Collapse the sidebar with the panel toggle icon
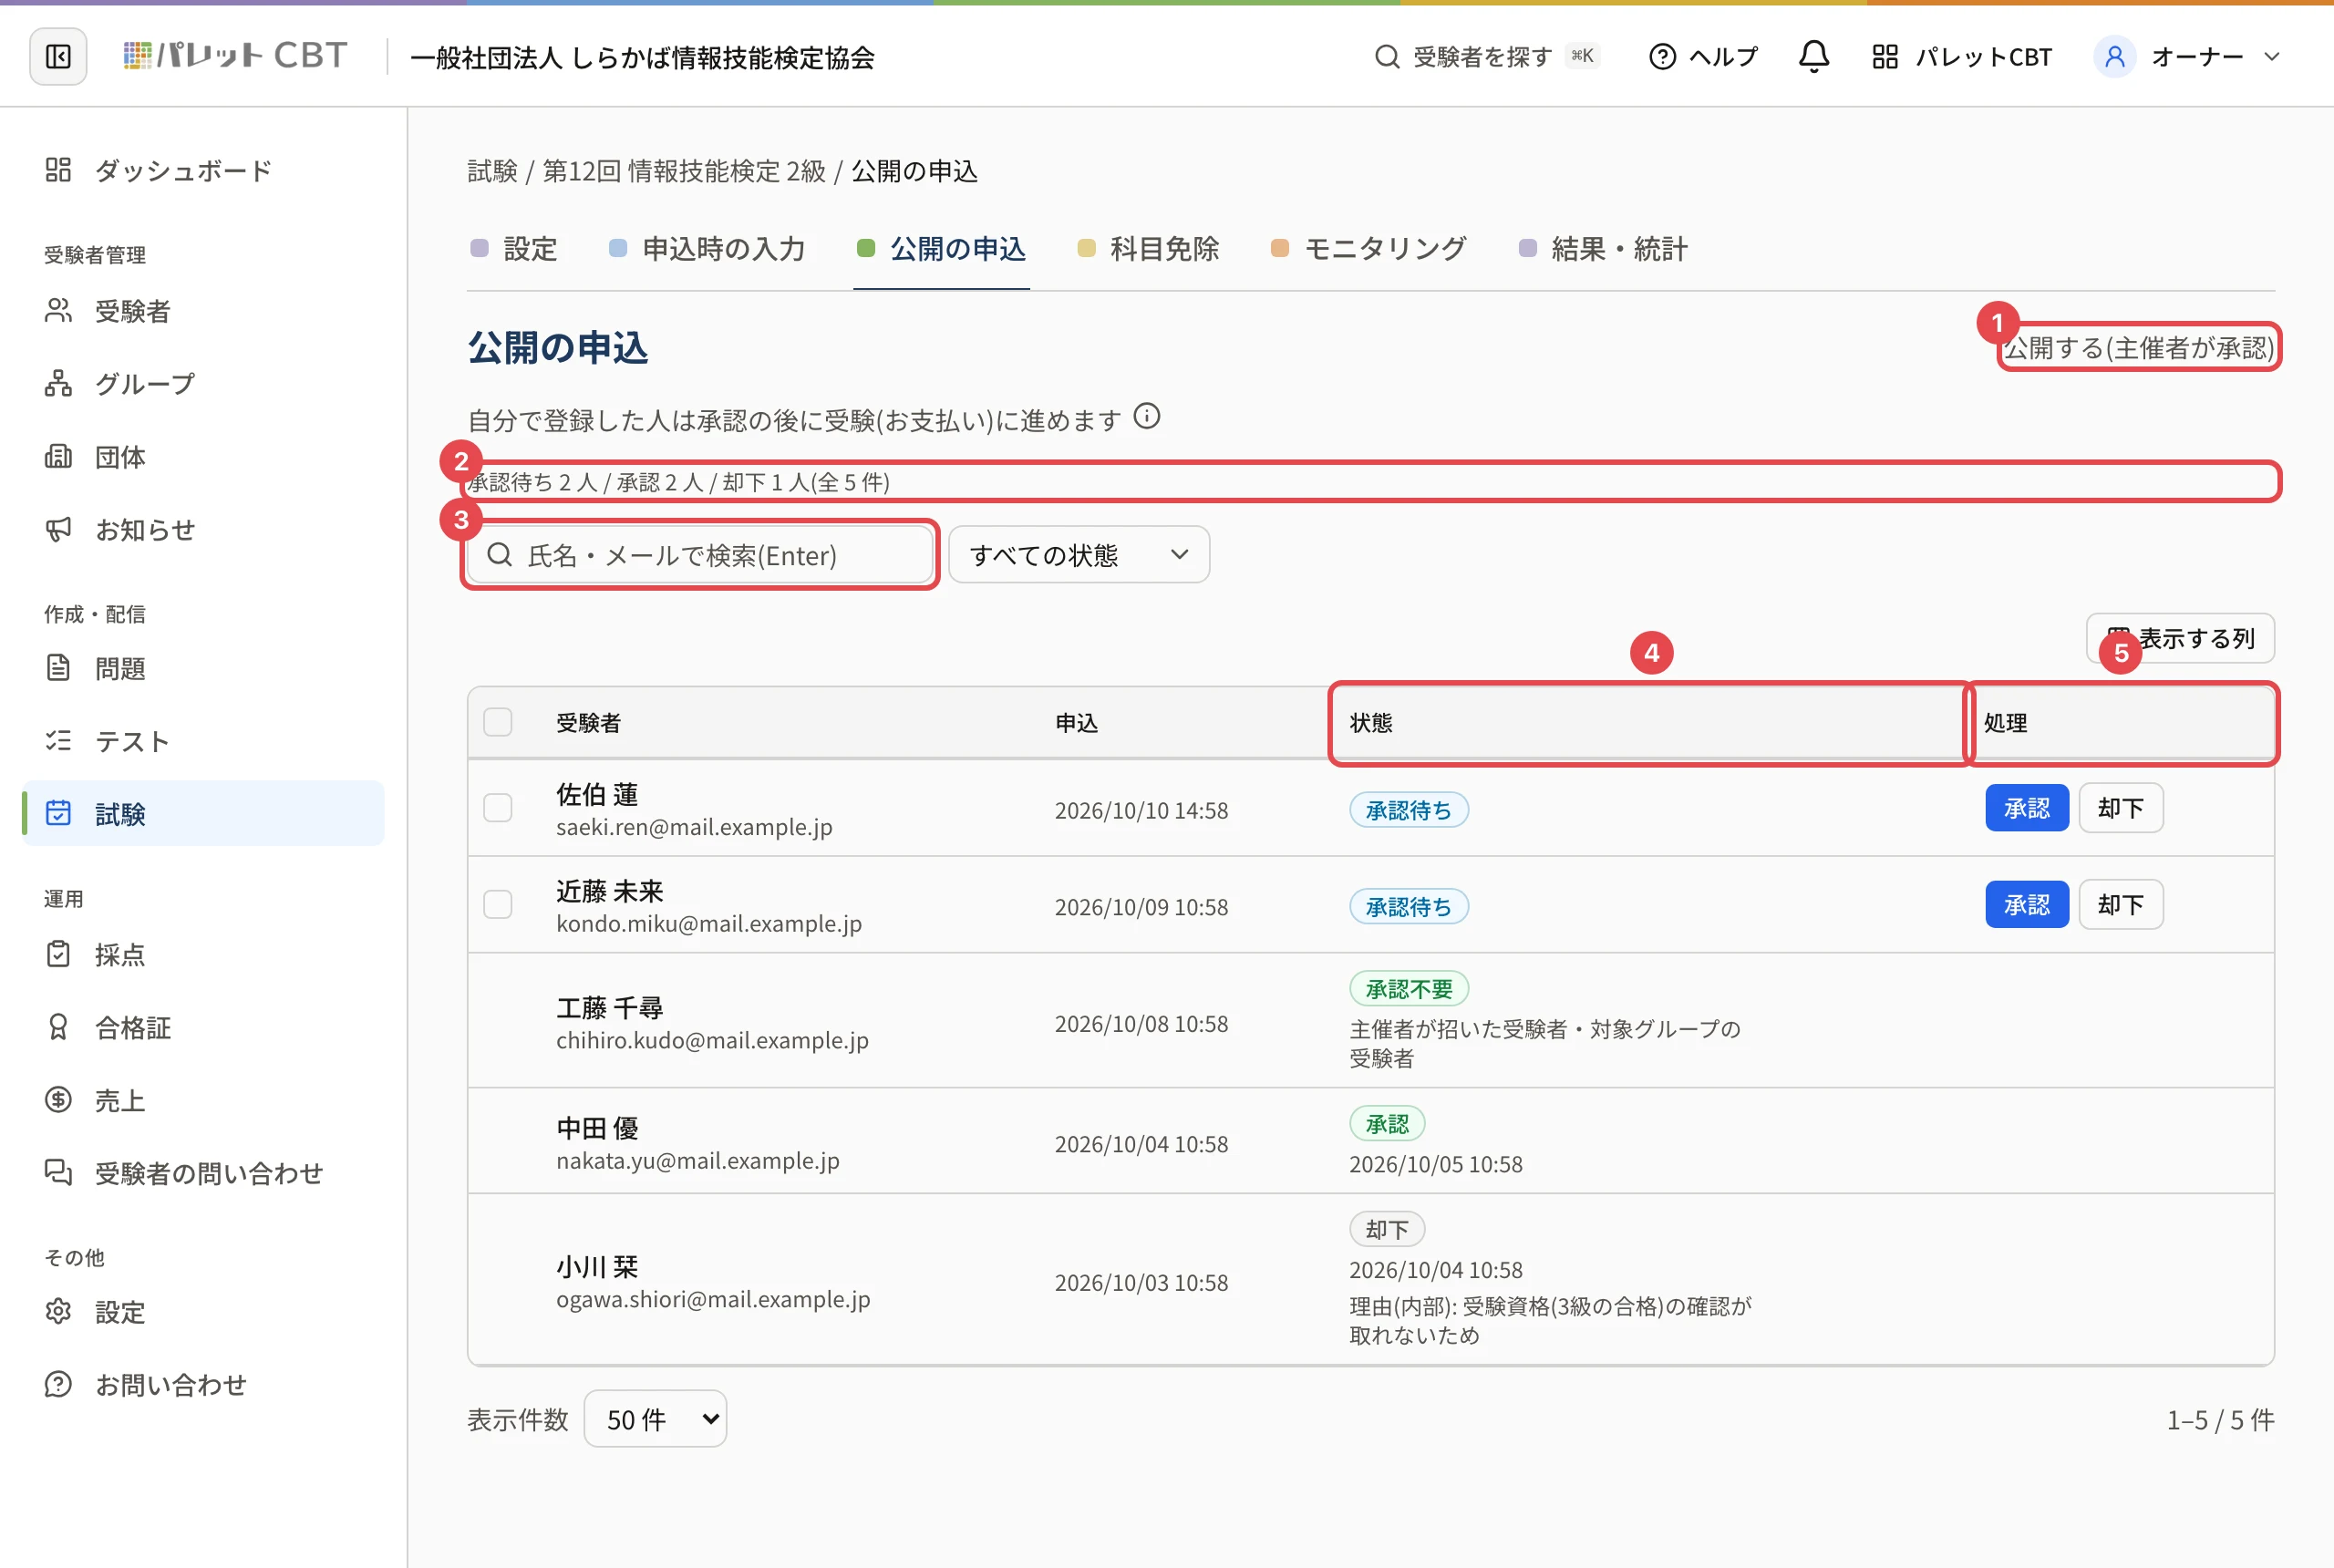2334x1568 pixels. 58,57
